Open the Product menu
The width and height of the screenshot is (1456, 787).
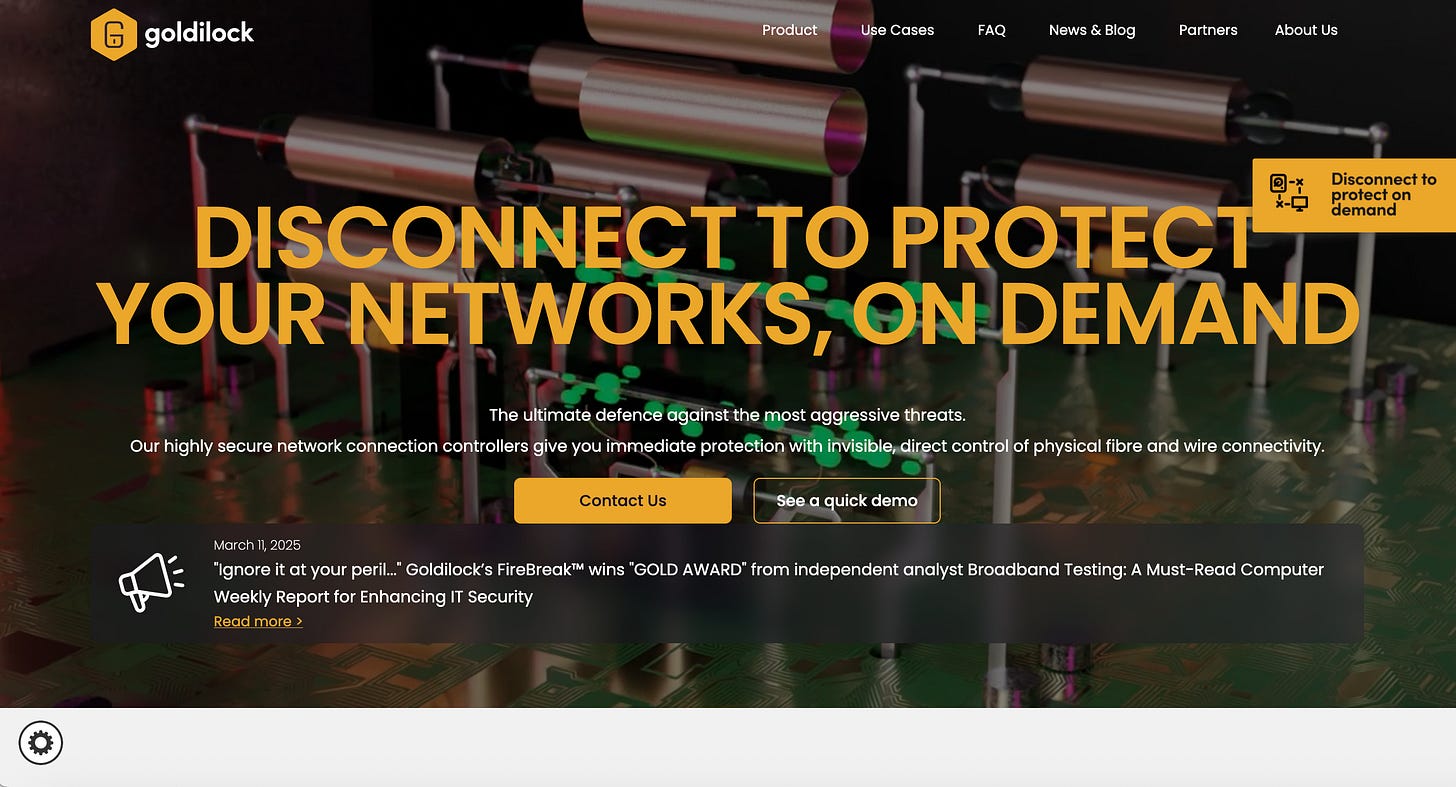pyautogui.click(x=789, y=30)
